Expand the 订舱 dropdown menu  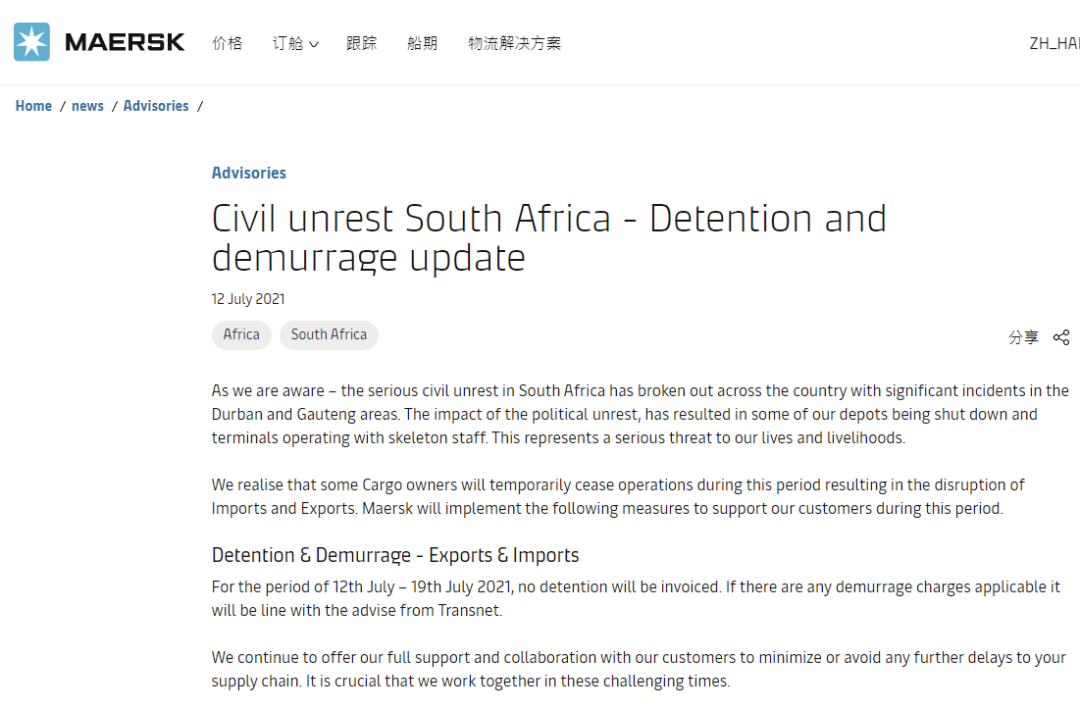(295, 43)
